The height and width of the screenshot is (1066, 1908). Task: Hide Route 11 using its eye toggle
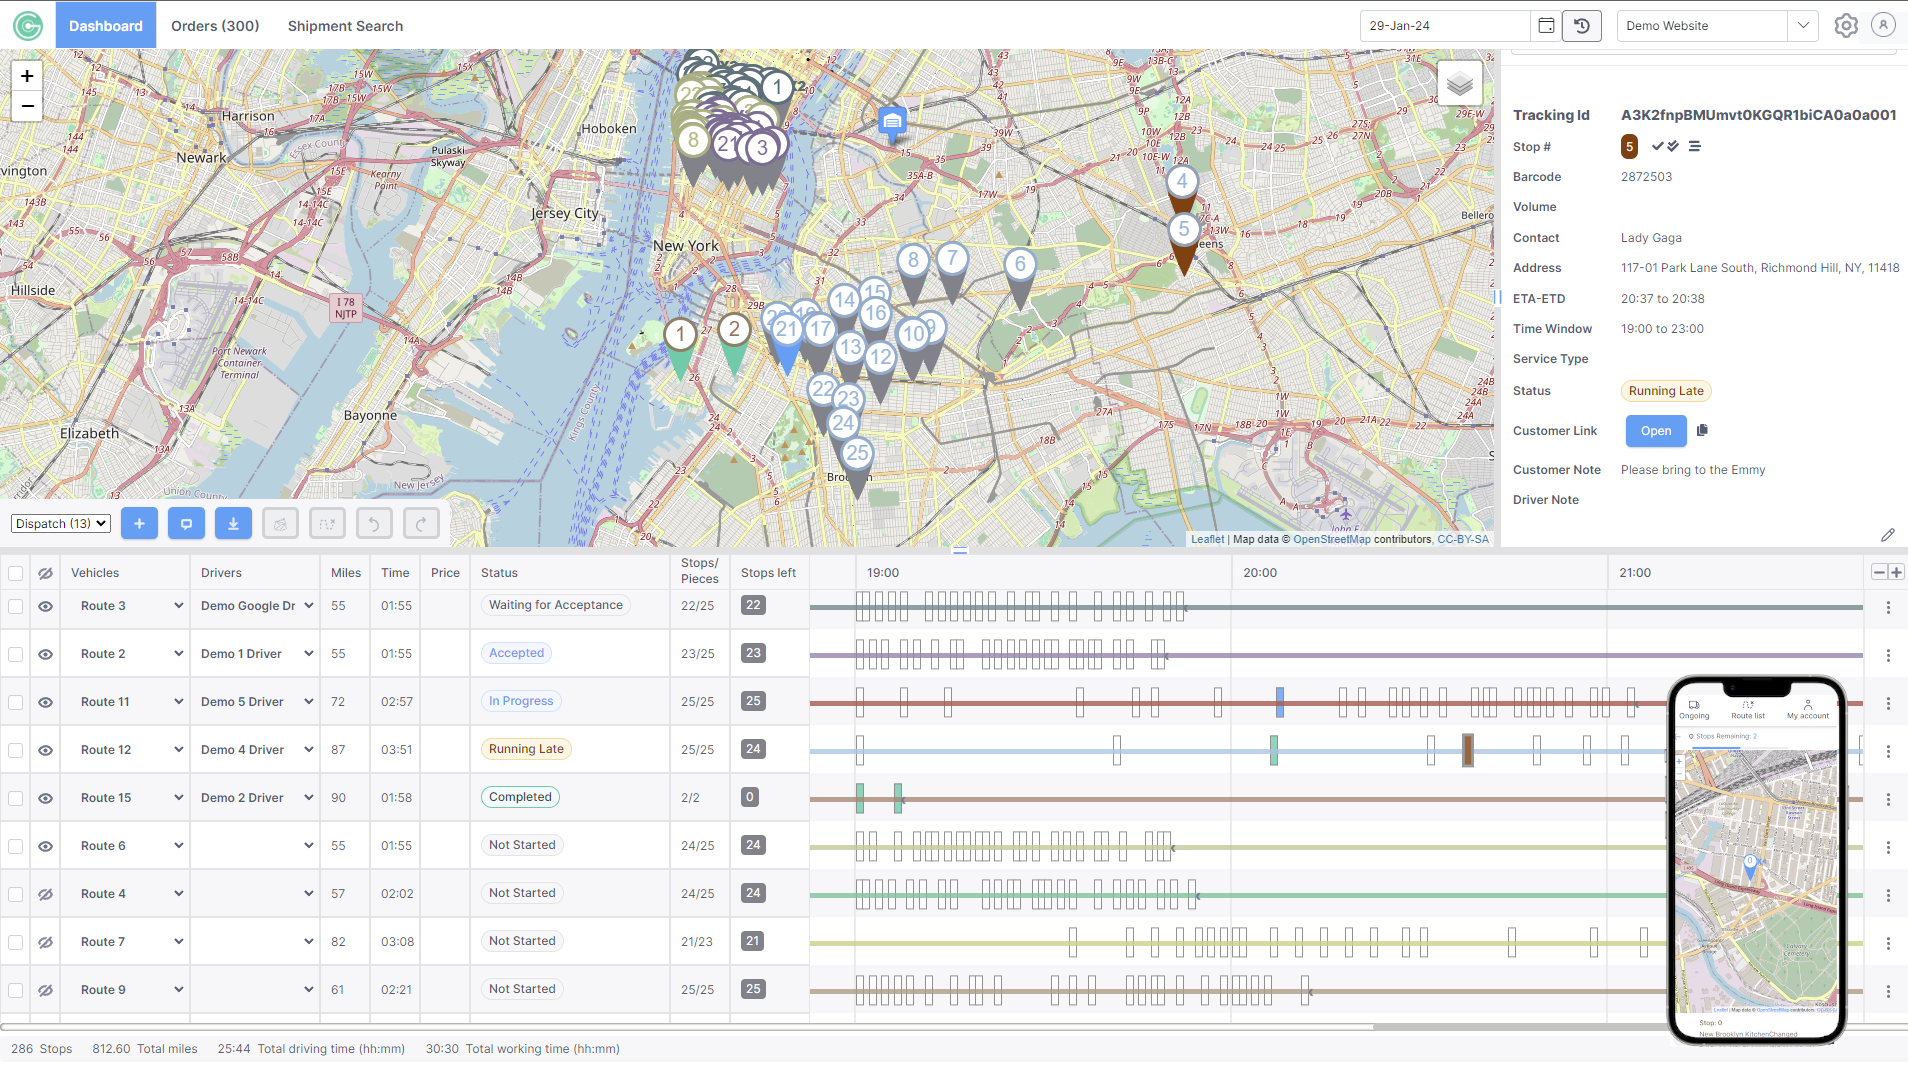tap(45, 701)
